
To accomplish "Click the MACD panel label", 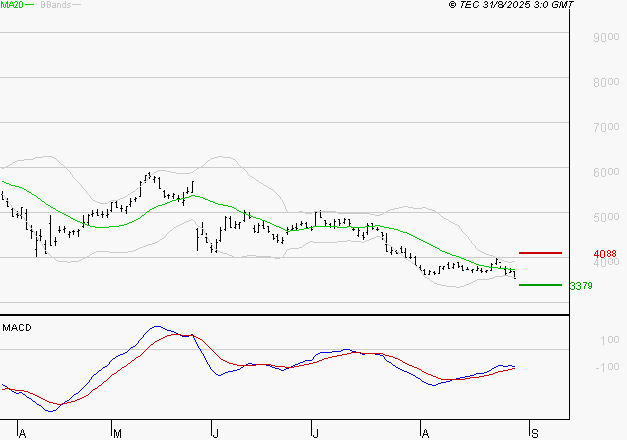I will (17, 328).
